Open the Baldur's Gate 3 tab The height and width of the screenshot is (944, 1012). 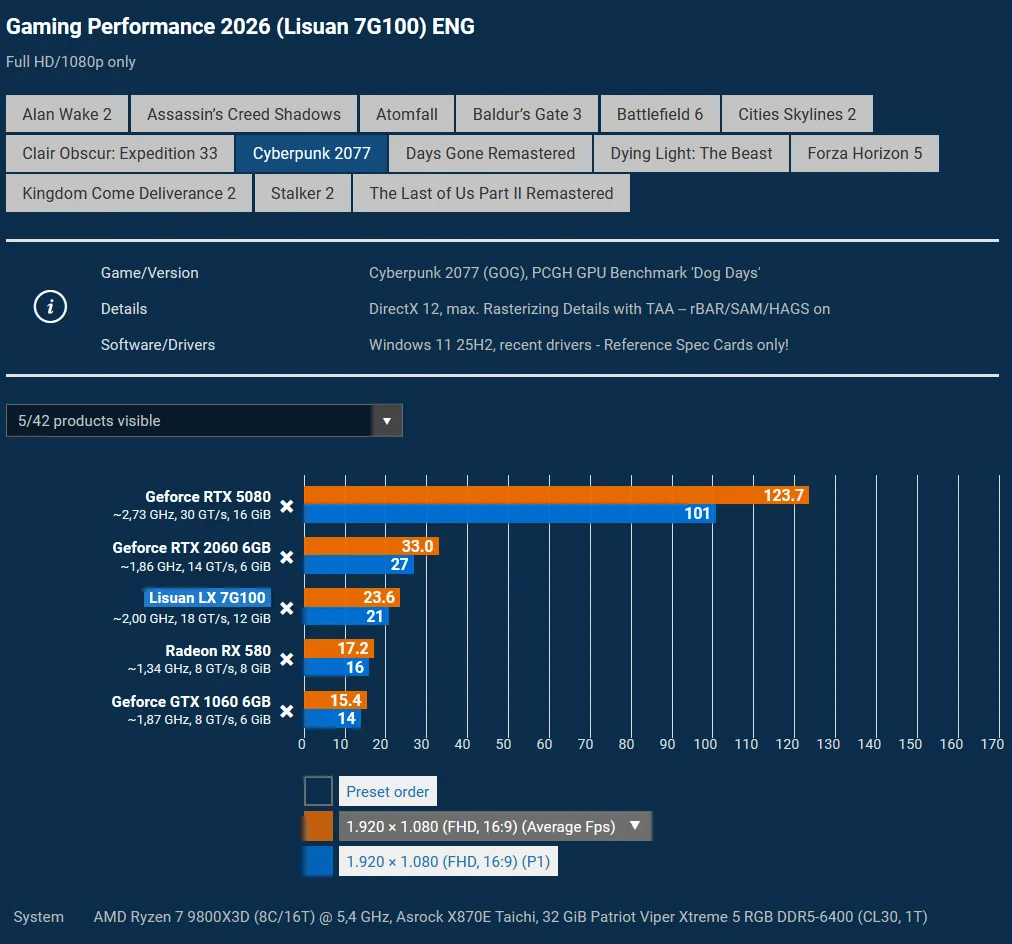click(x=527, y=114)
